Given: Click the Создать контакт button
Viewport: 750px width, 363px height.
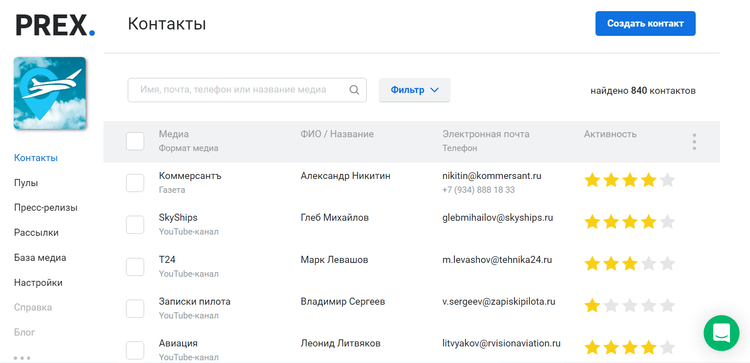Looking at the screenshot, I should (x=645, y=23).
